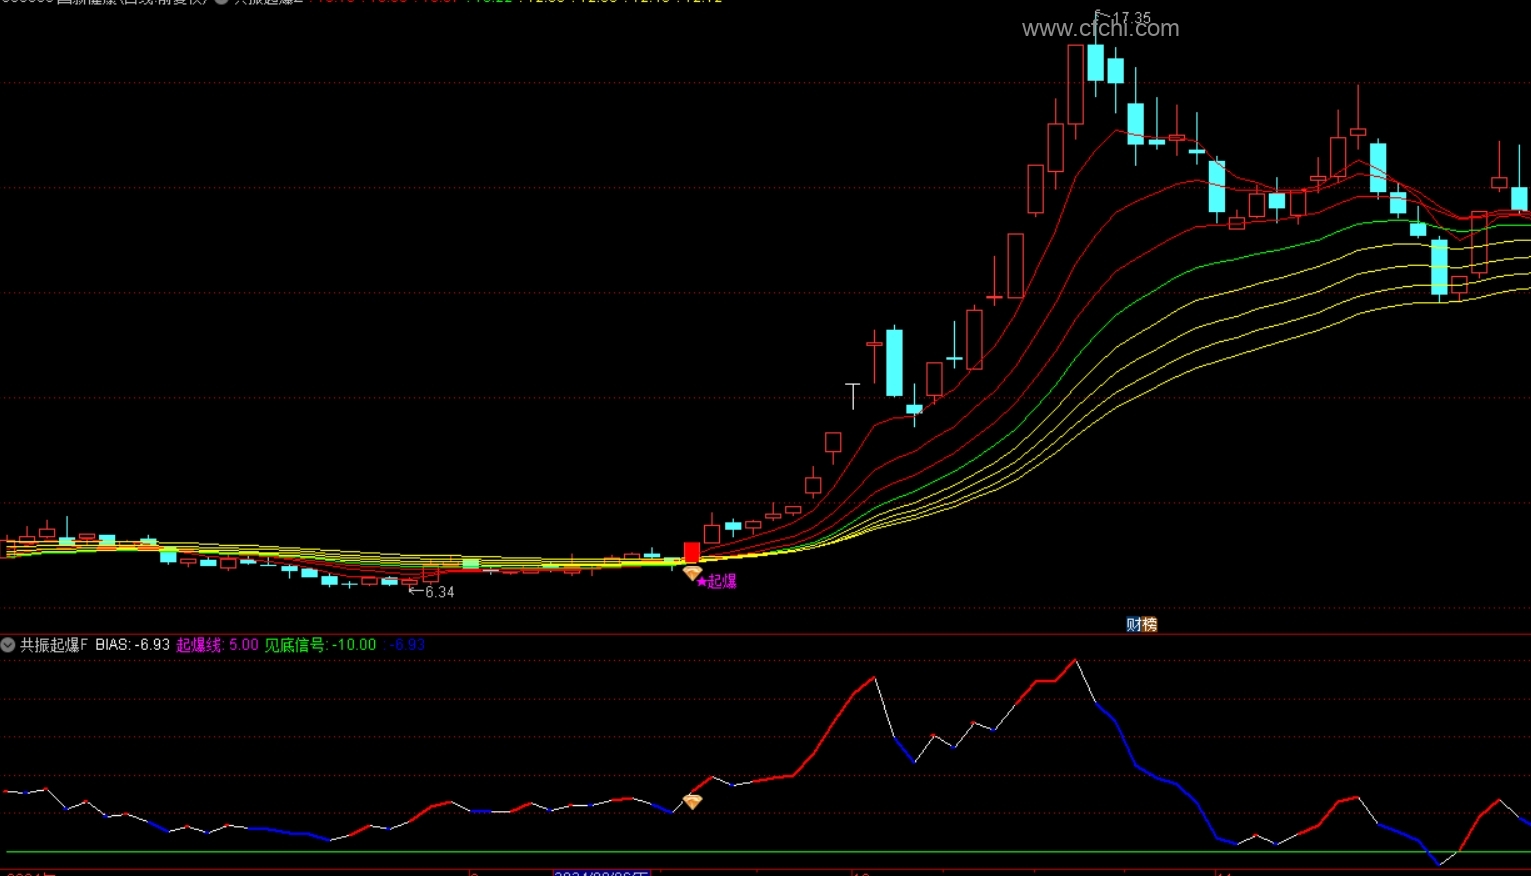Viewport: 1531px width, 876px height.
Task: Select the 共振起爆F indicator name
Action: click(54, 645)
